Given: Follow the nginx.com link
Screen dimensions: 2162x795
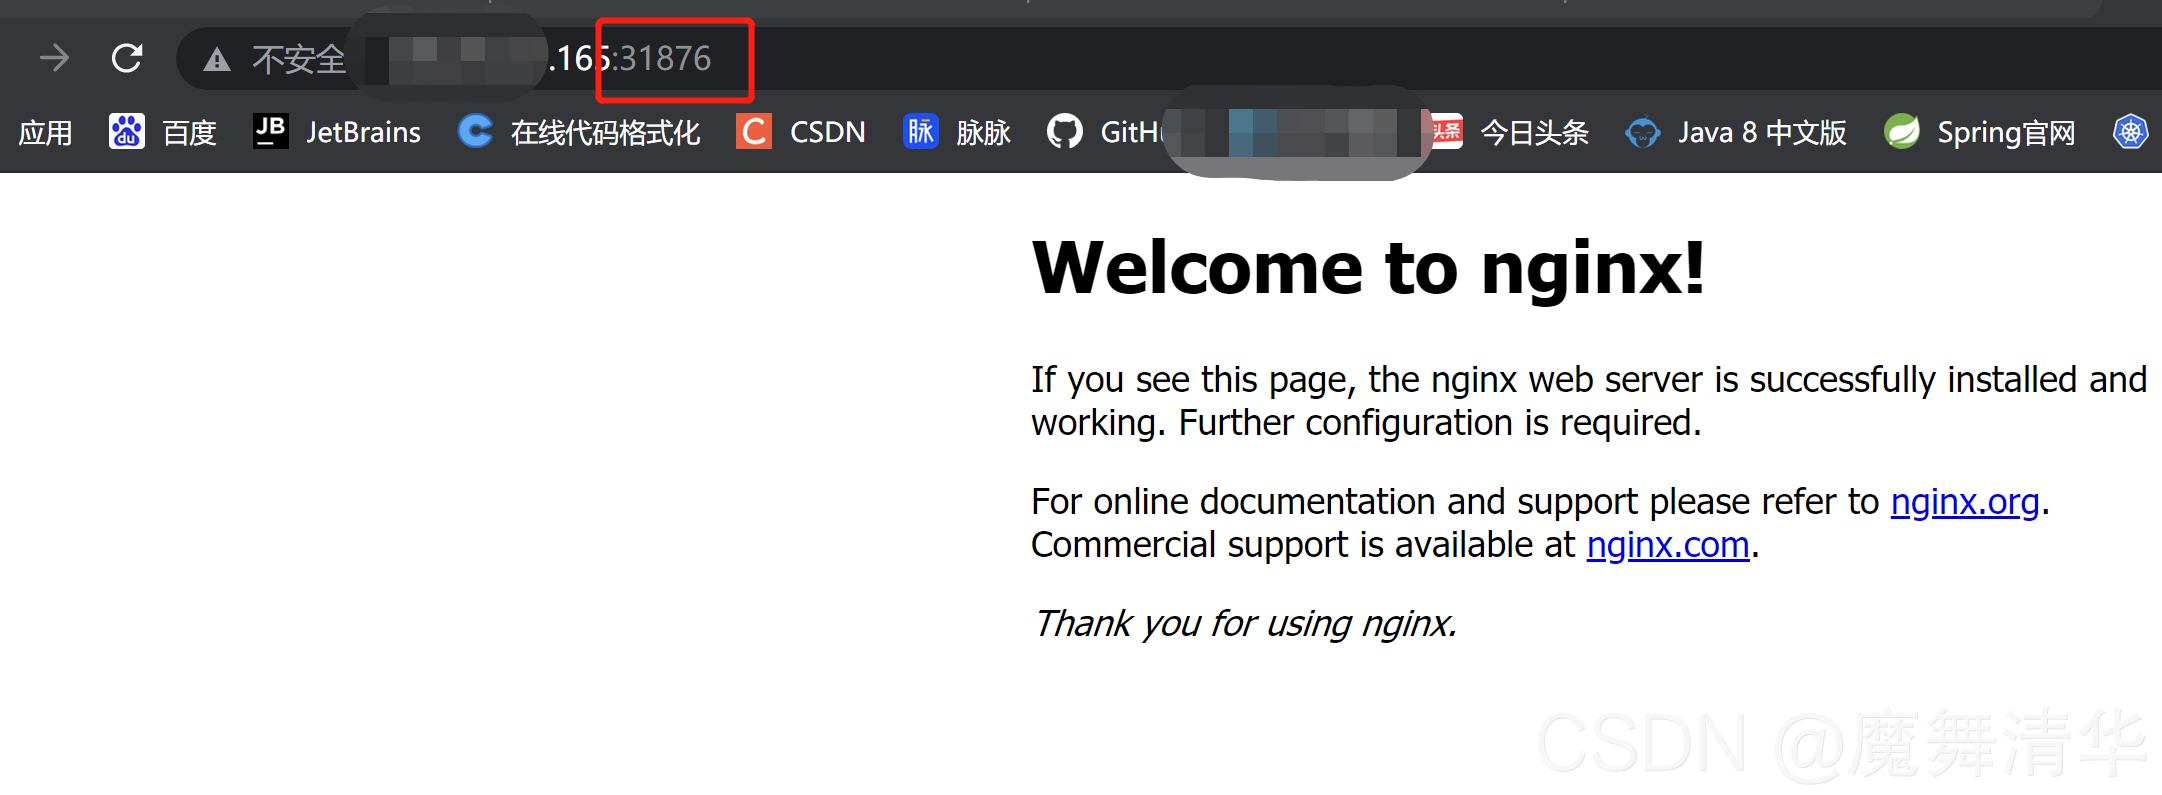Looking at the screenshot, I should [1668, 544].
